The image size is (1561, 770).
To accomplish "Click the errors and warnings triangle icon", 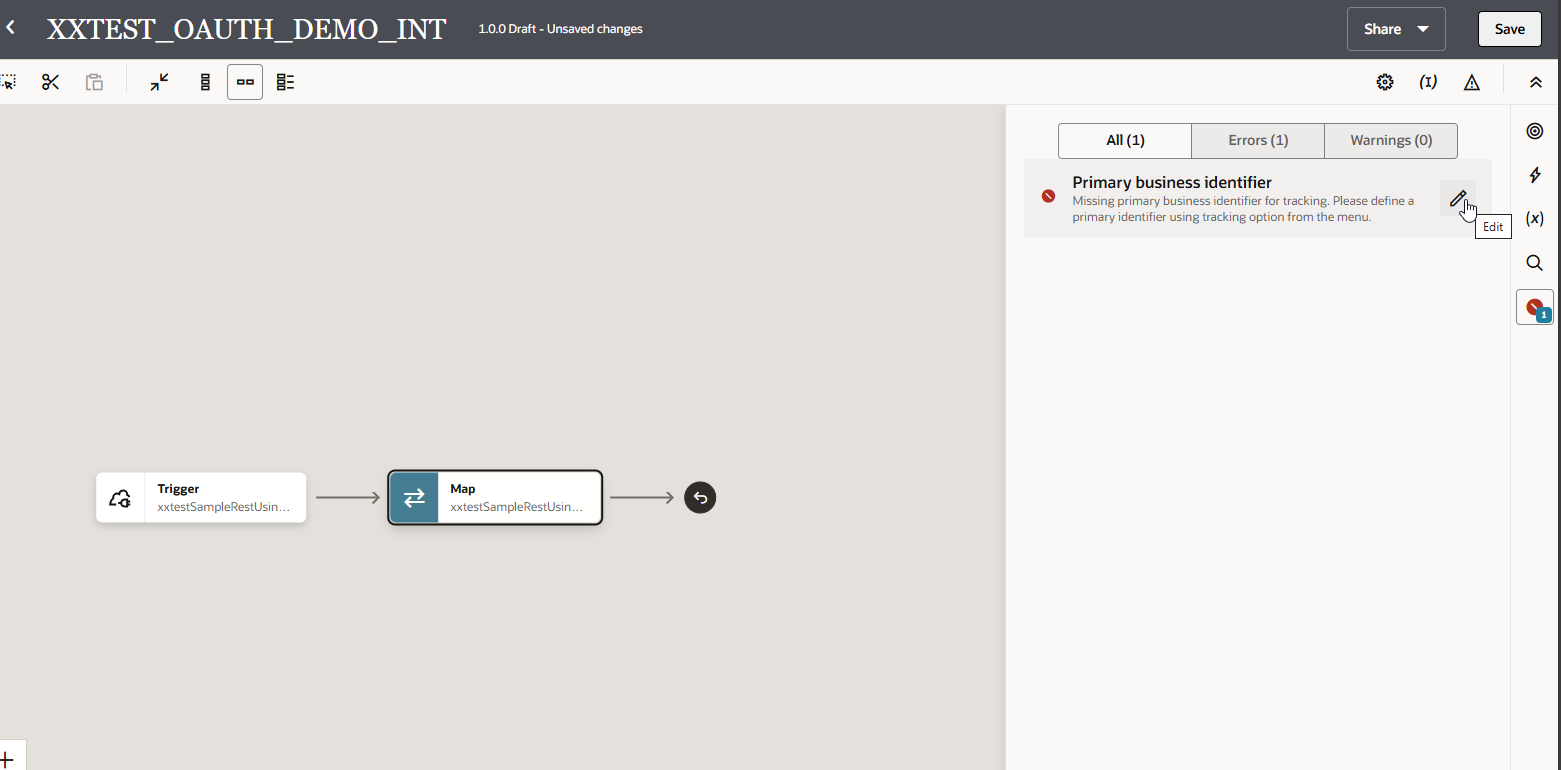I will point(1471,82).
